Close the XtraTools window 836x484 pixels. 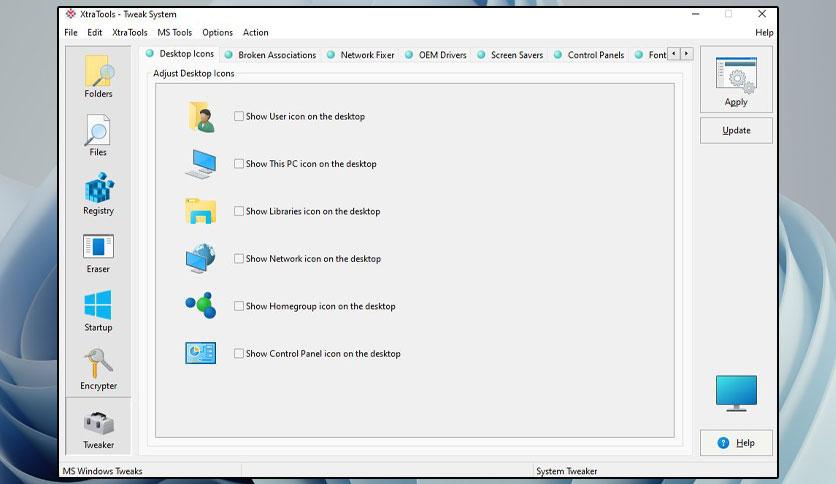(x=762, y=14)
